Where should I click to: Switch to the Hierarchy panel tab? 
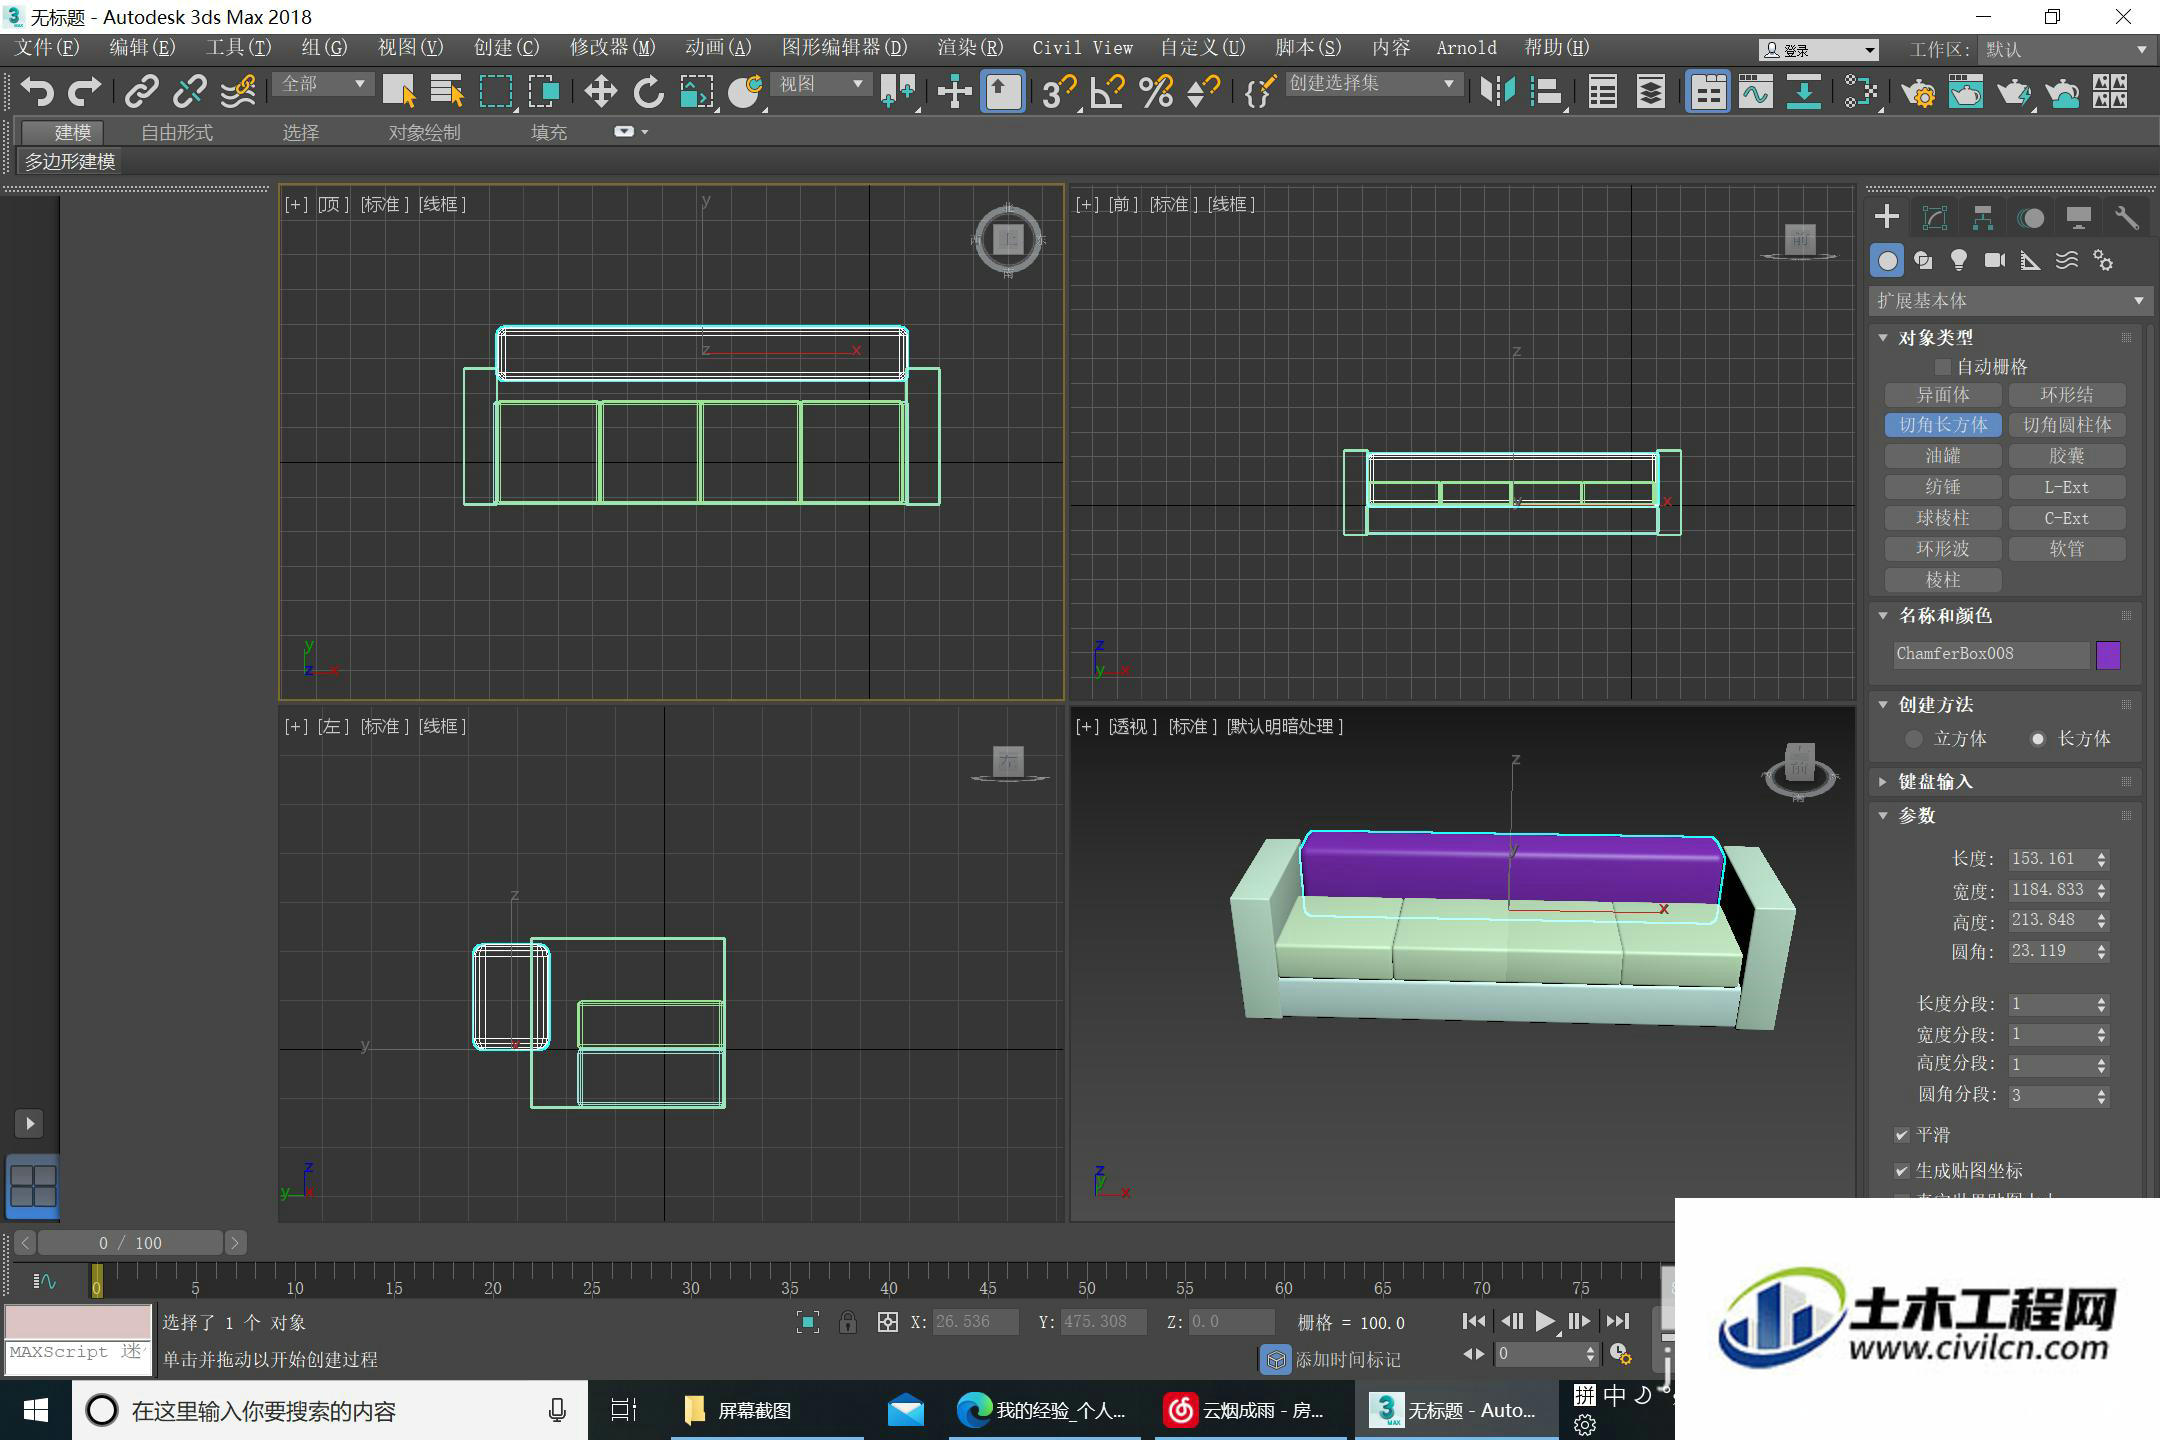coord(1983,217)
